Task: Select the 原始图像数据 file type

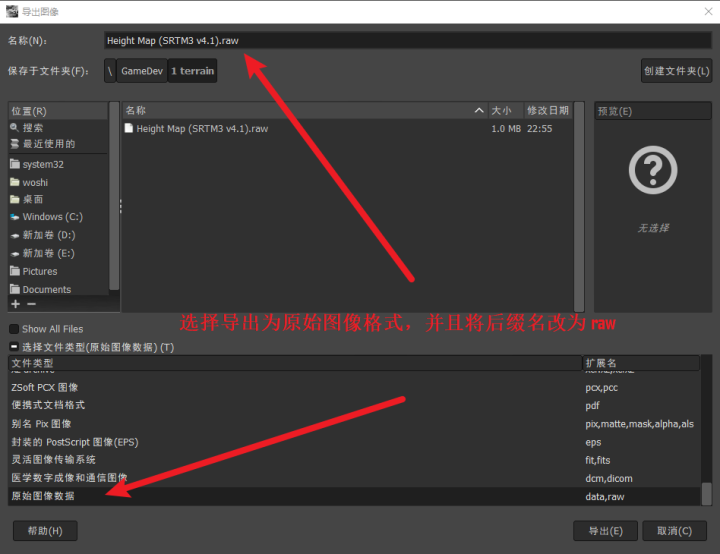Action: click(x=354, y=496)
